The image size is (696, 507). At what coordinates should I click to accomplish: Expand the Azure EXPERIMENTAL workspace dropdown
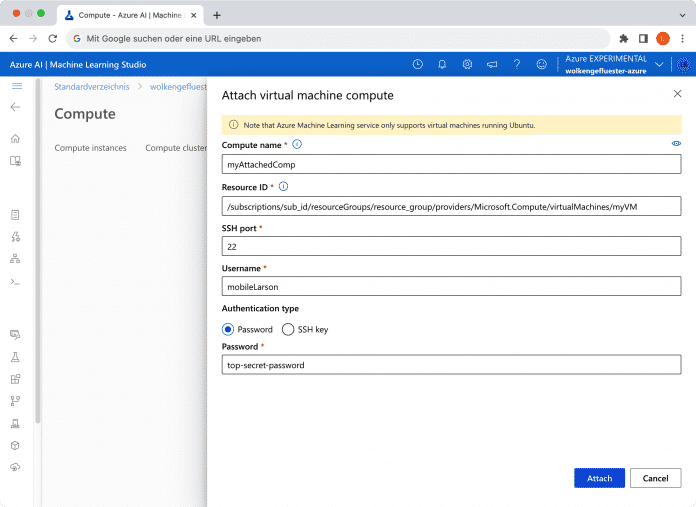(x=658, y=64)
